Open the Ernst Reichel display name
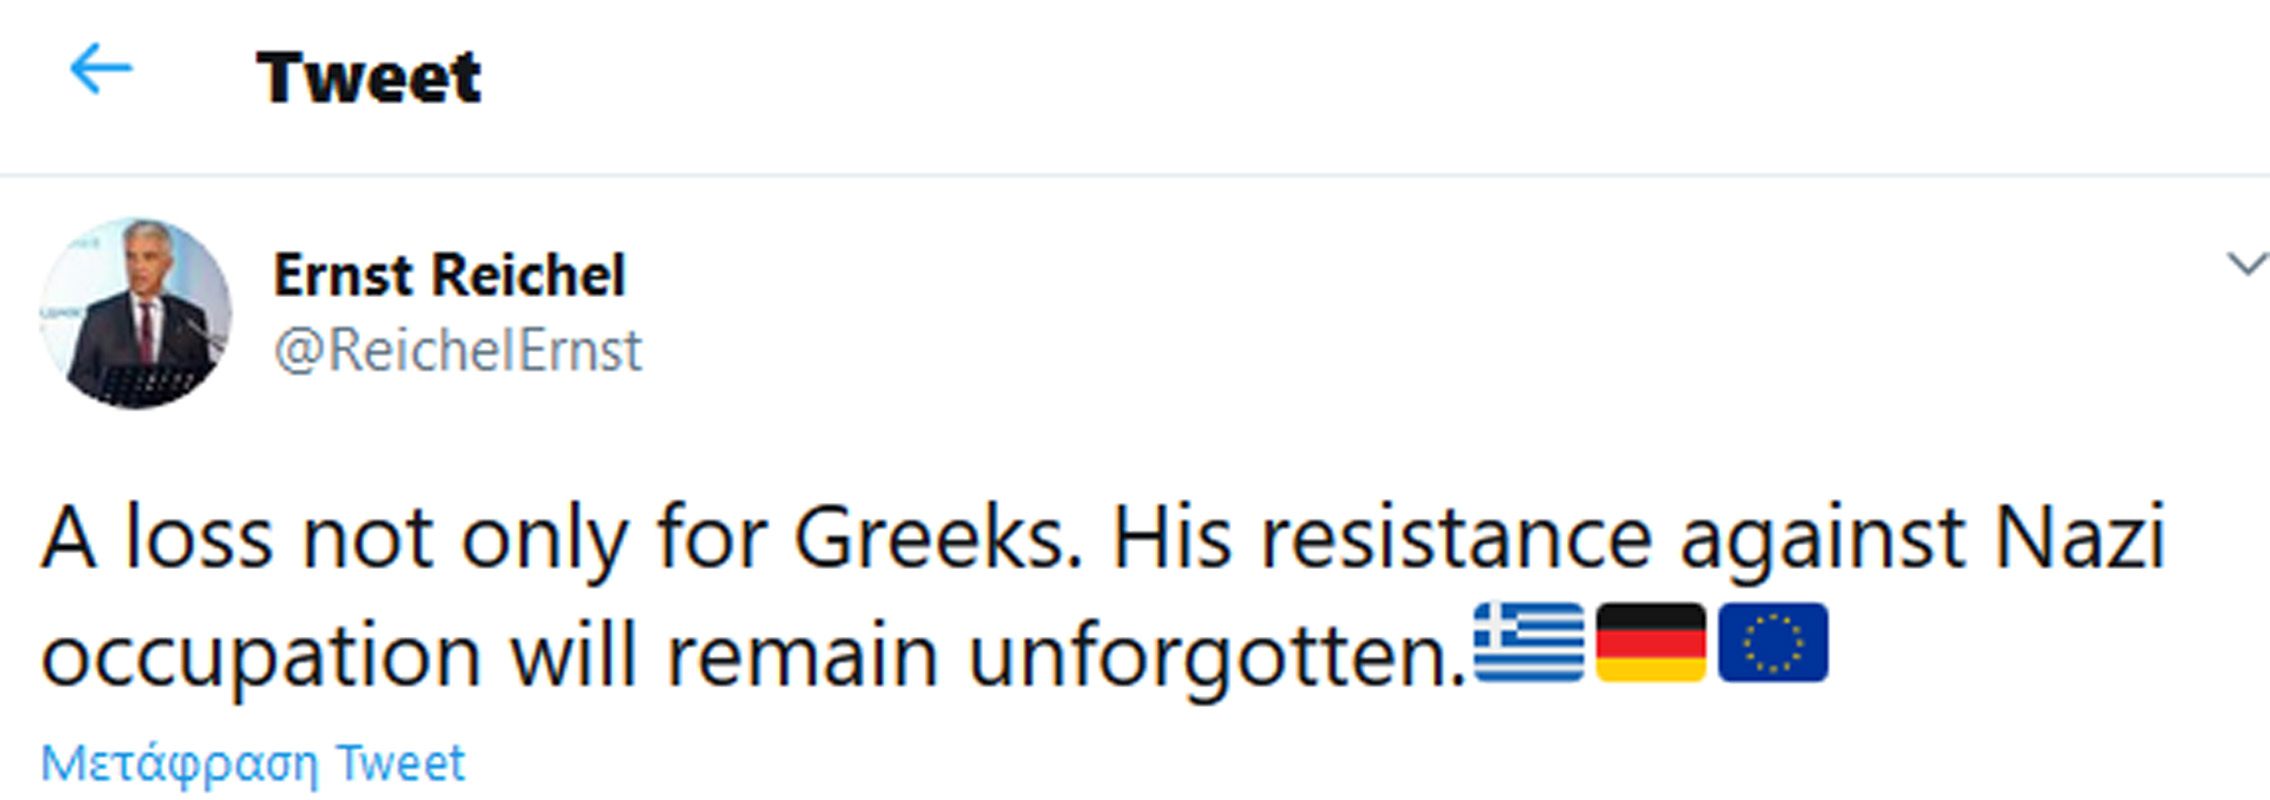This screenshot has width=2270, height=800. (449, 275)
